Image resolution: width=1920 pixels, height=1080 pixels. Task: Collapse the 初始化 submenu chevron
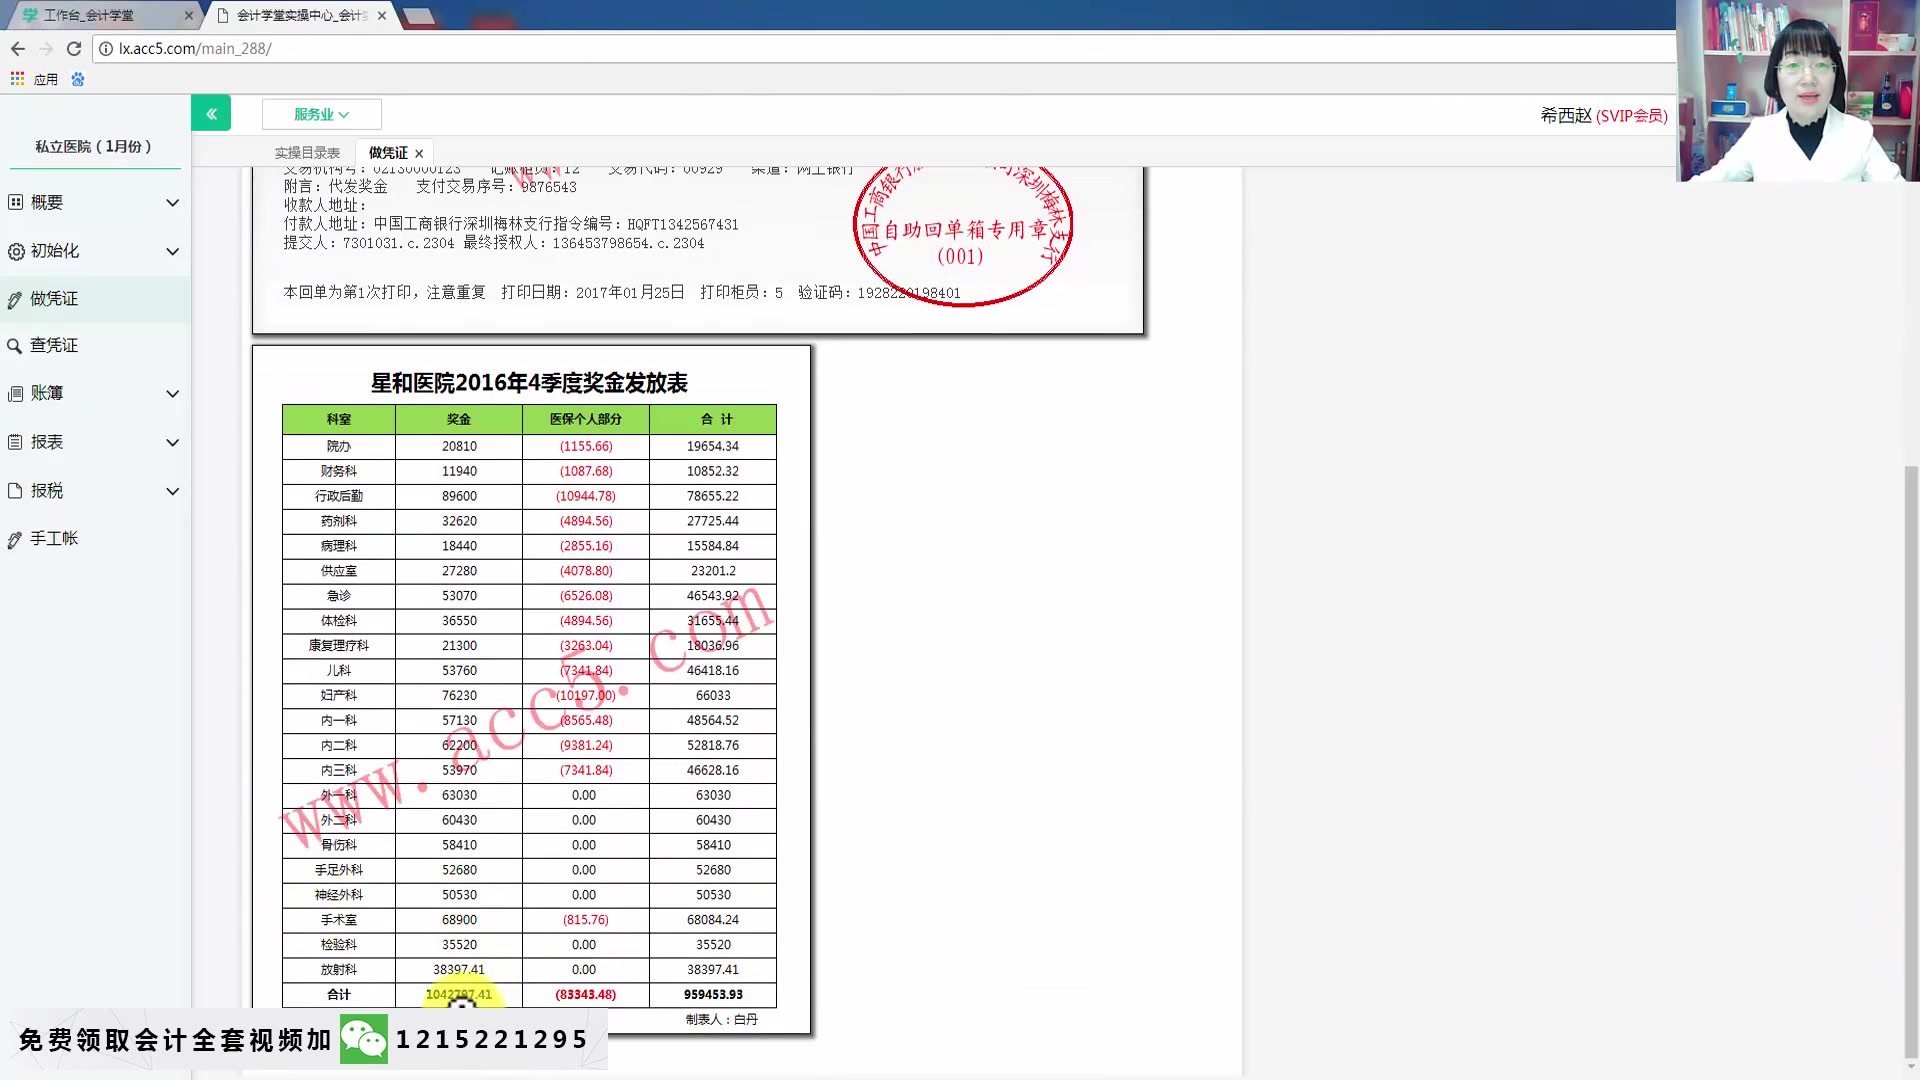172,251
